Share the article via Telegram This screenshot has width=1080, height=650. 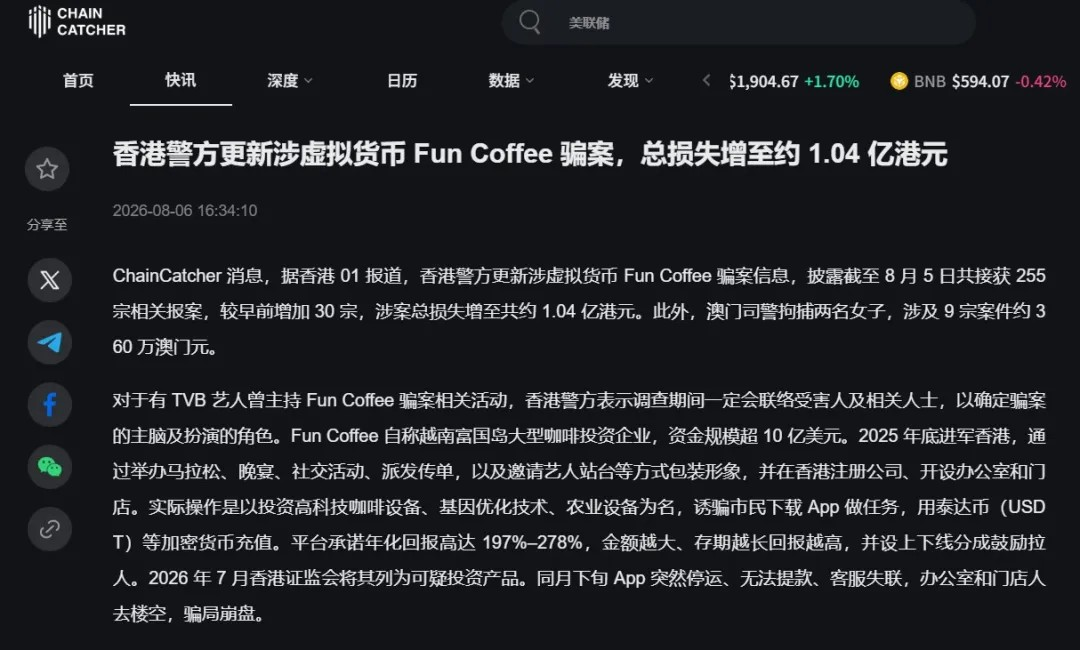click(50, 342)
